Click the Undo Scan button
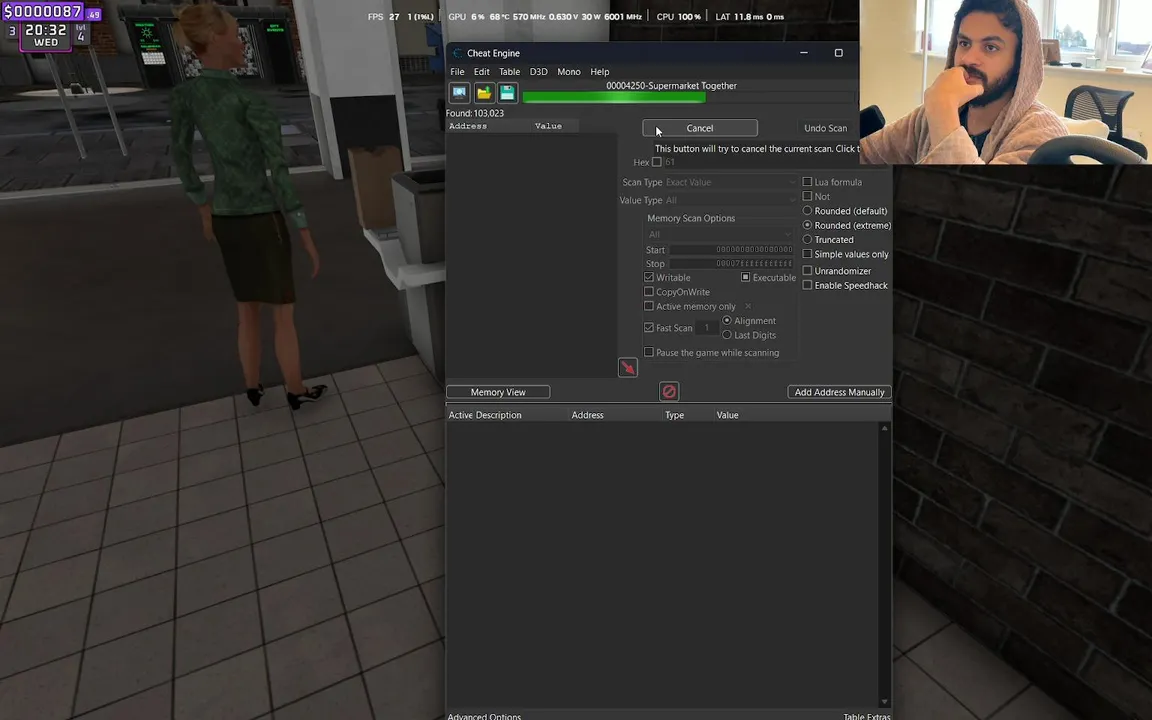The width and height of the screenshot is (1152, 720). (825, 128)
